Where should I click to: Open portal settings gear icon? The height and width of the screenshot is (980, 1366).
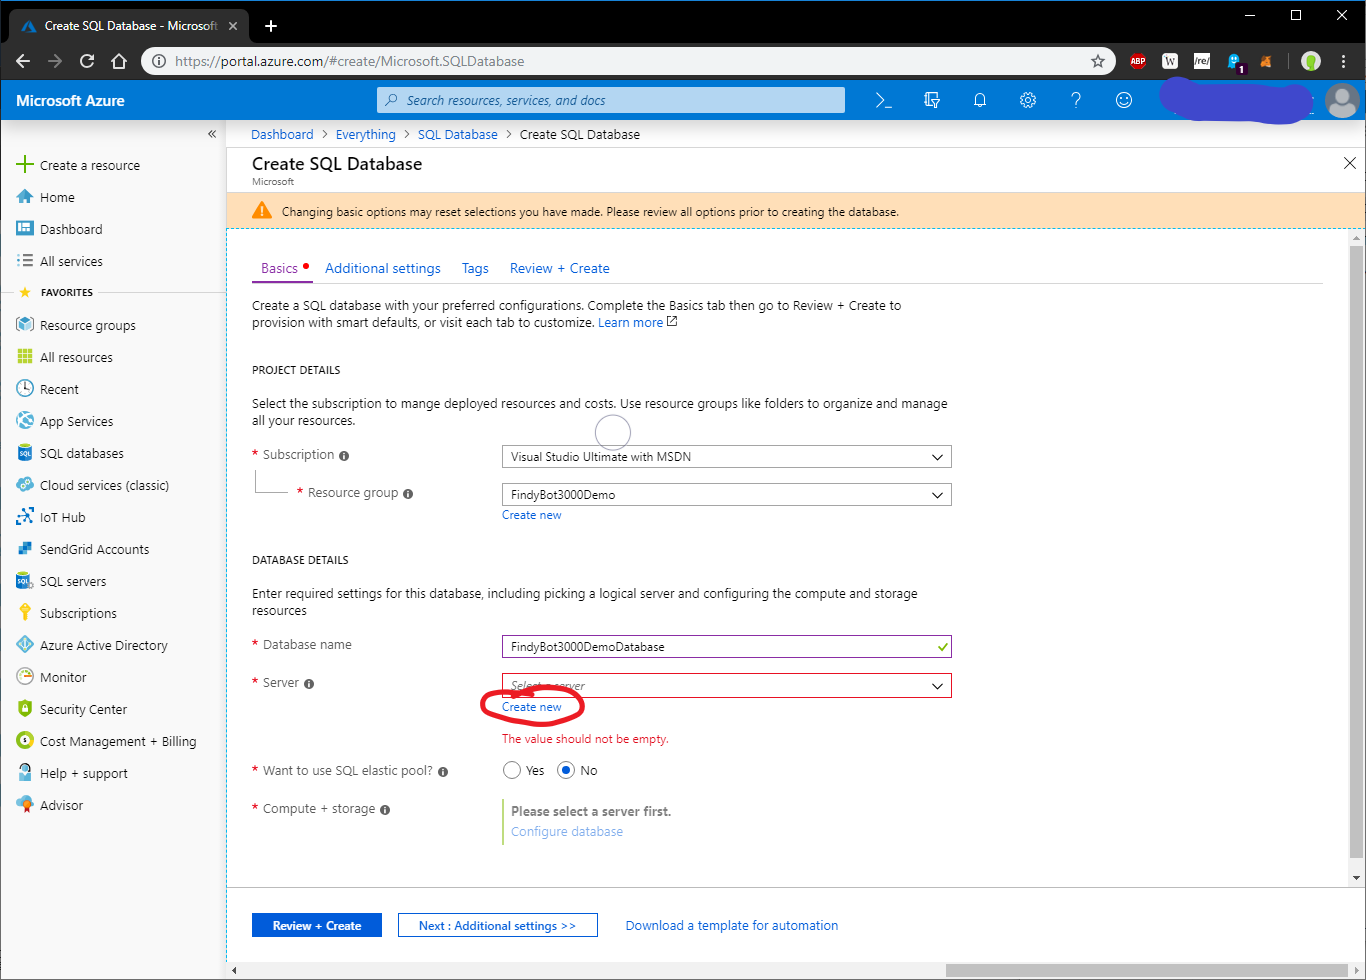[x=1028, y=100]
